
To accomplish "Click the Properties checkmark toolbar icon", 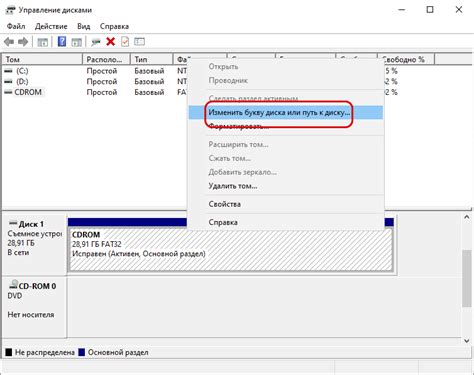I will click(125, 42).
